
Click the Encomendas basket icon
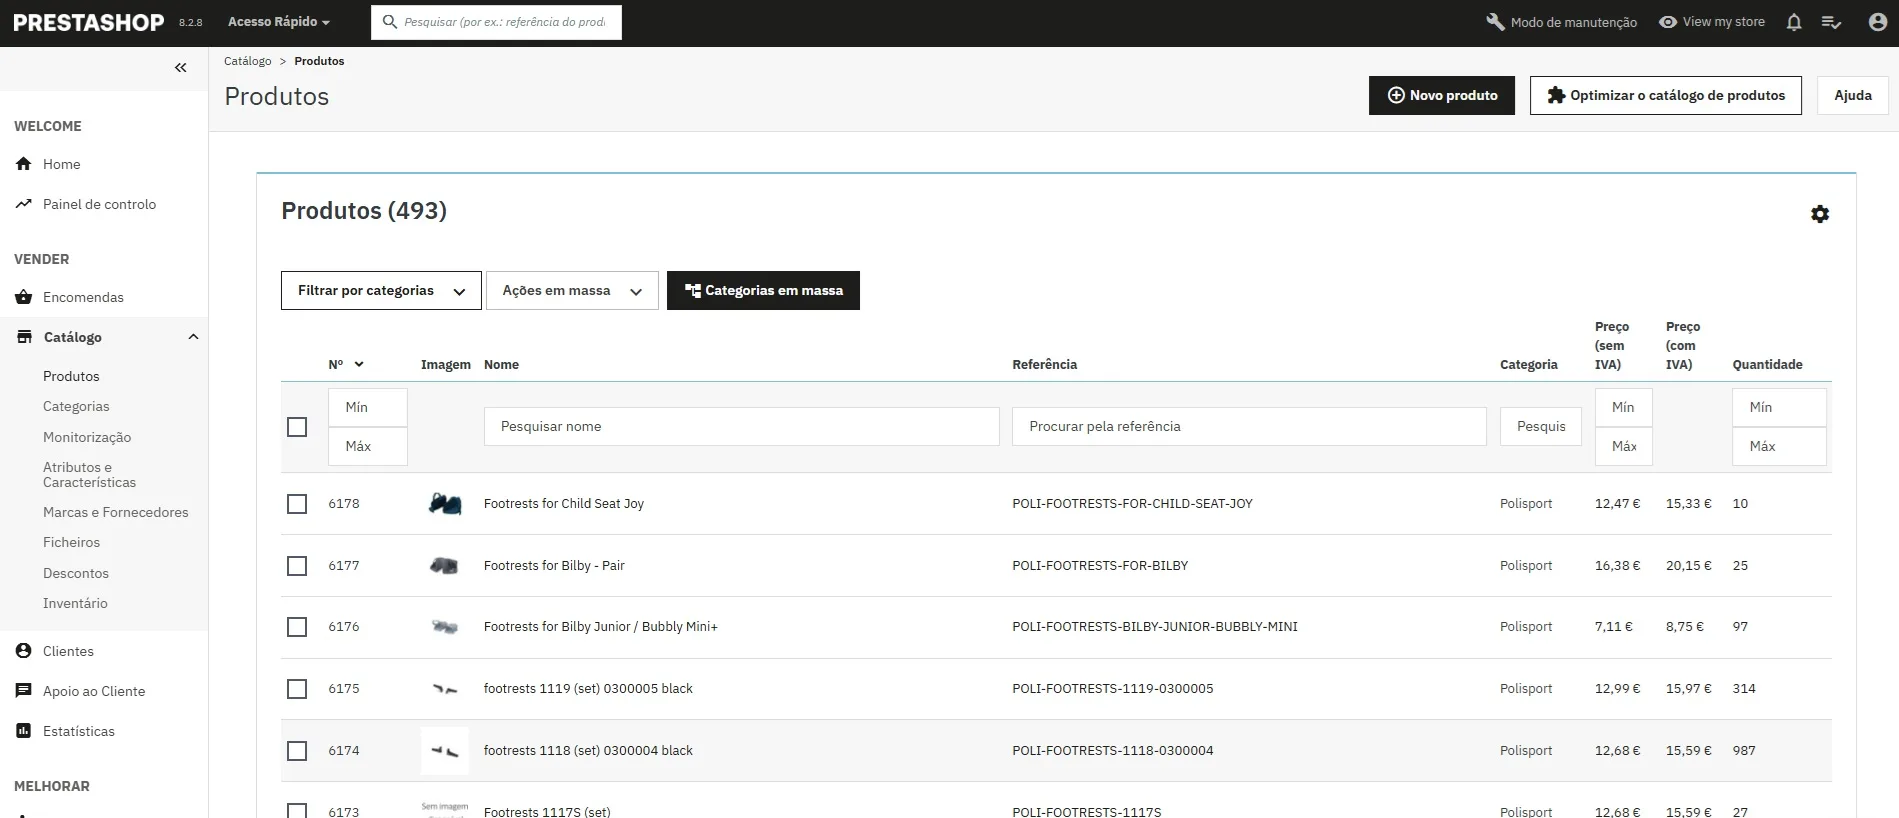click(24, 297)
